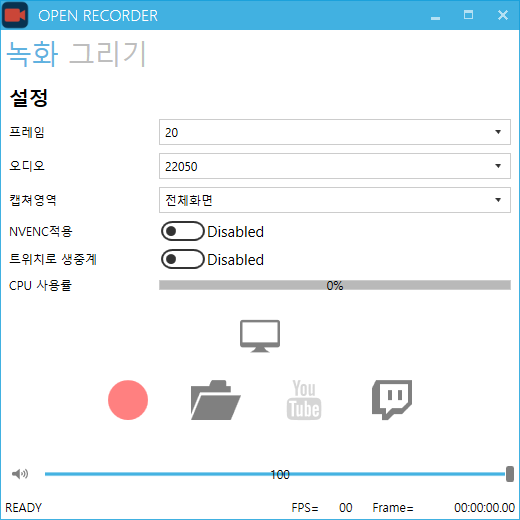
Task: Minimize the Open Recorder window
Action: pyautogui.click(x=435, y=15)
